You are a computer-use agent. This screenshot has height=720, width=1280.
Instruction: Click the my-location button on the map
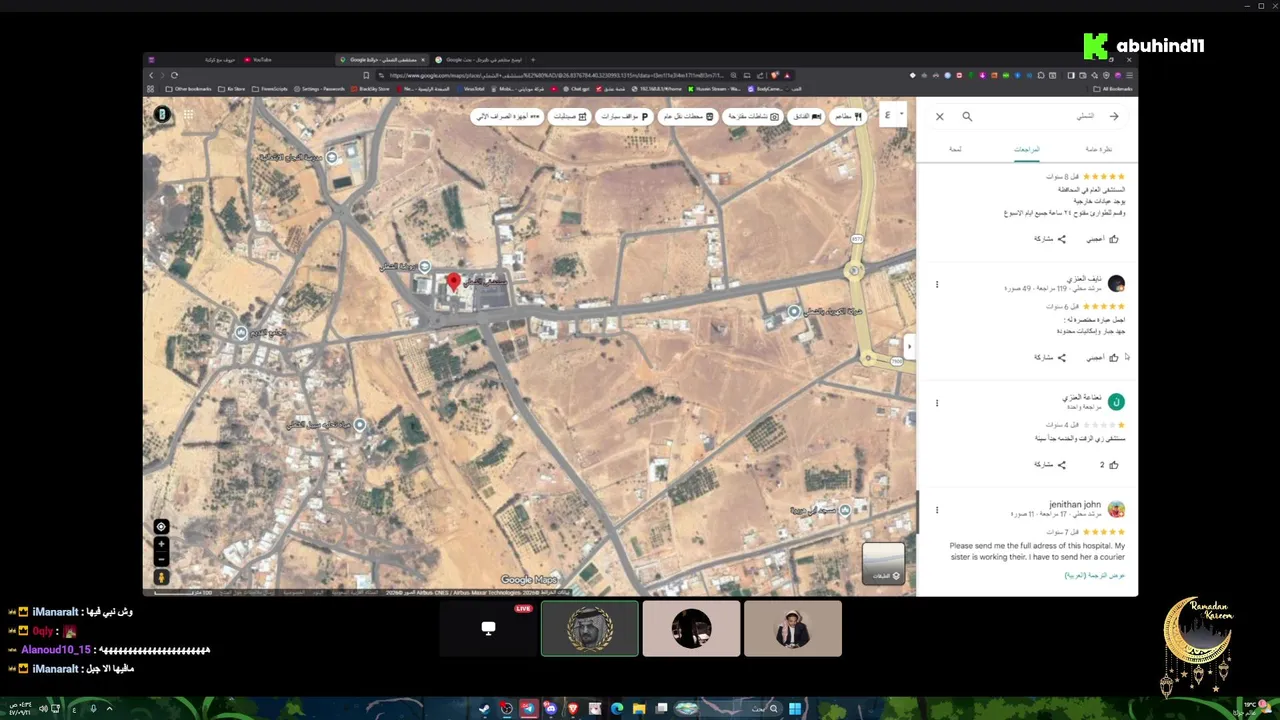pos(161,527)
